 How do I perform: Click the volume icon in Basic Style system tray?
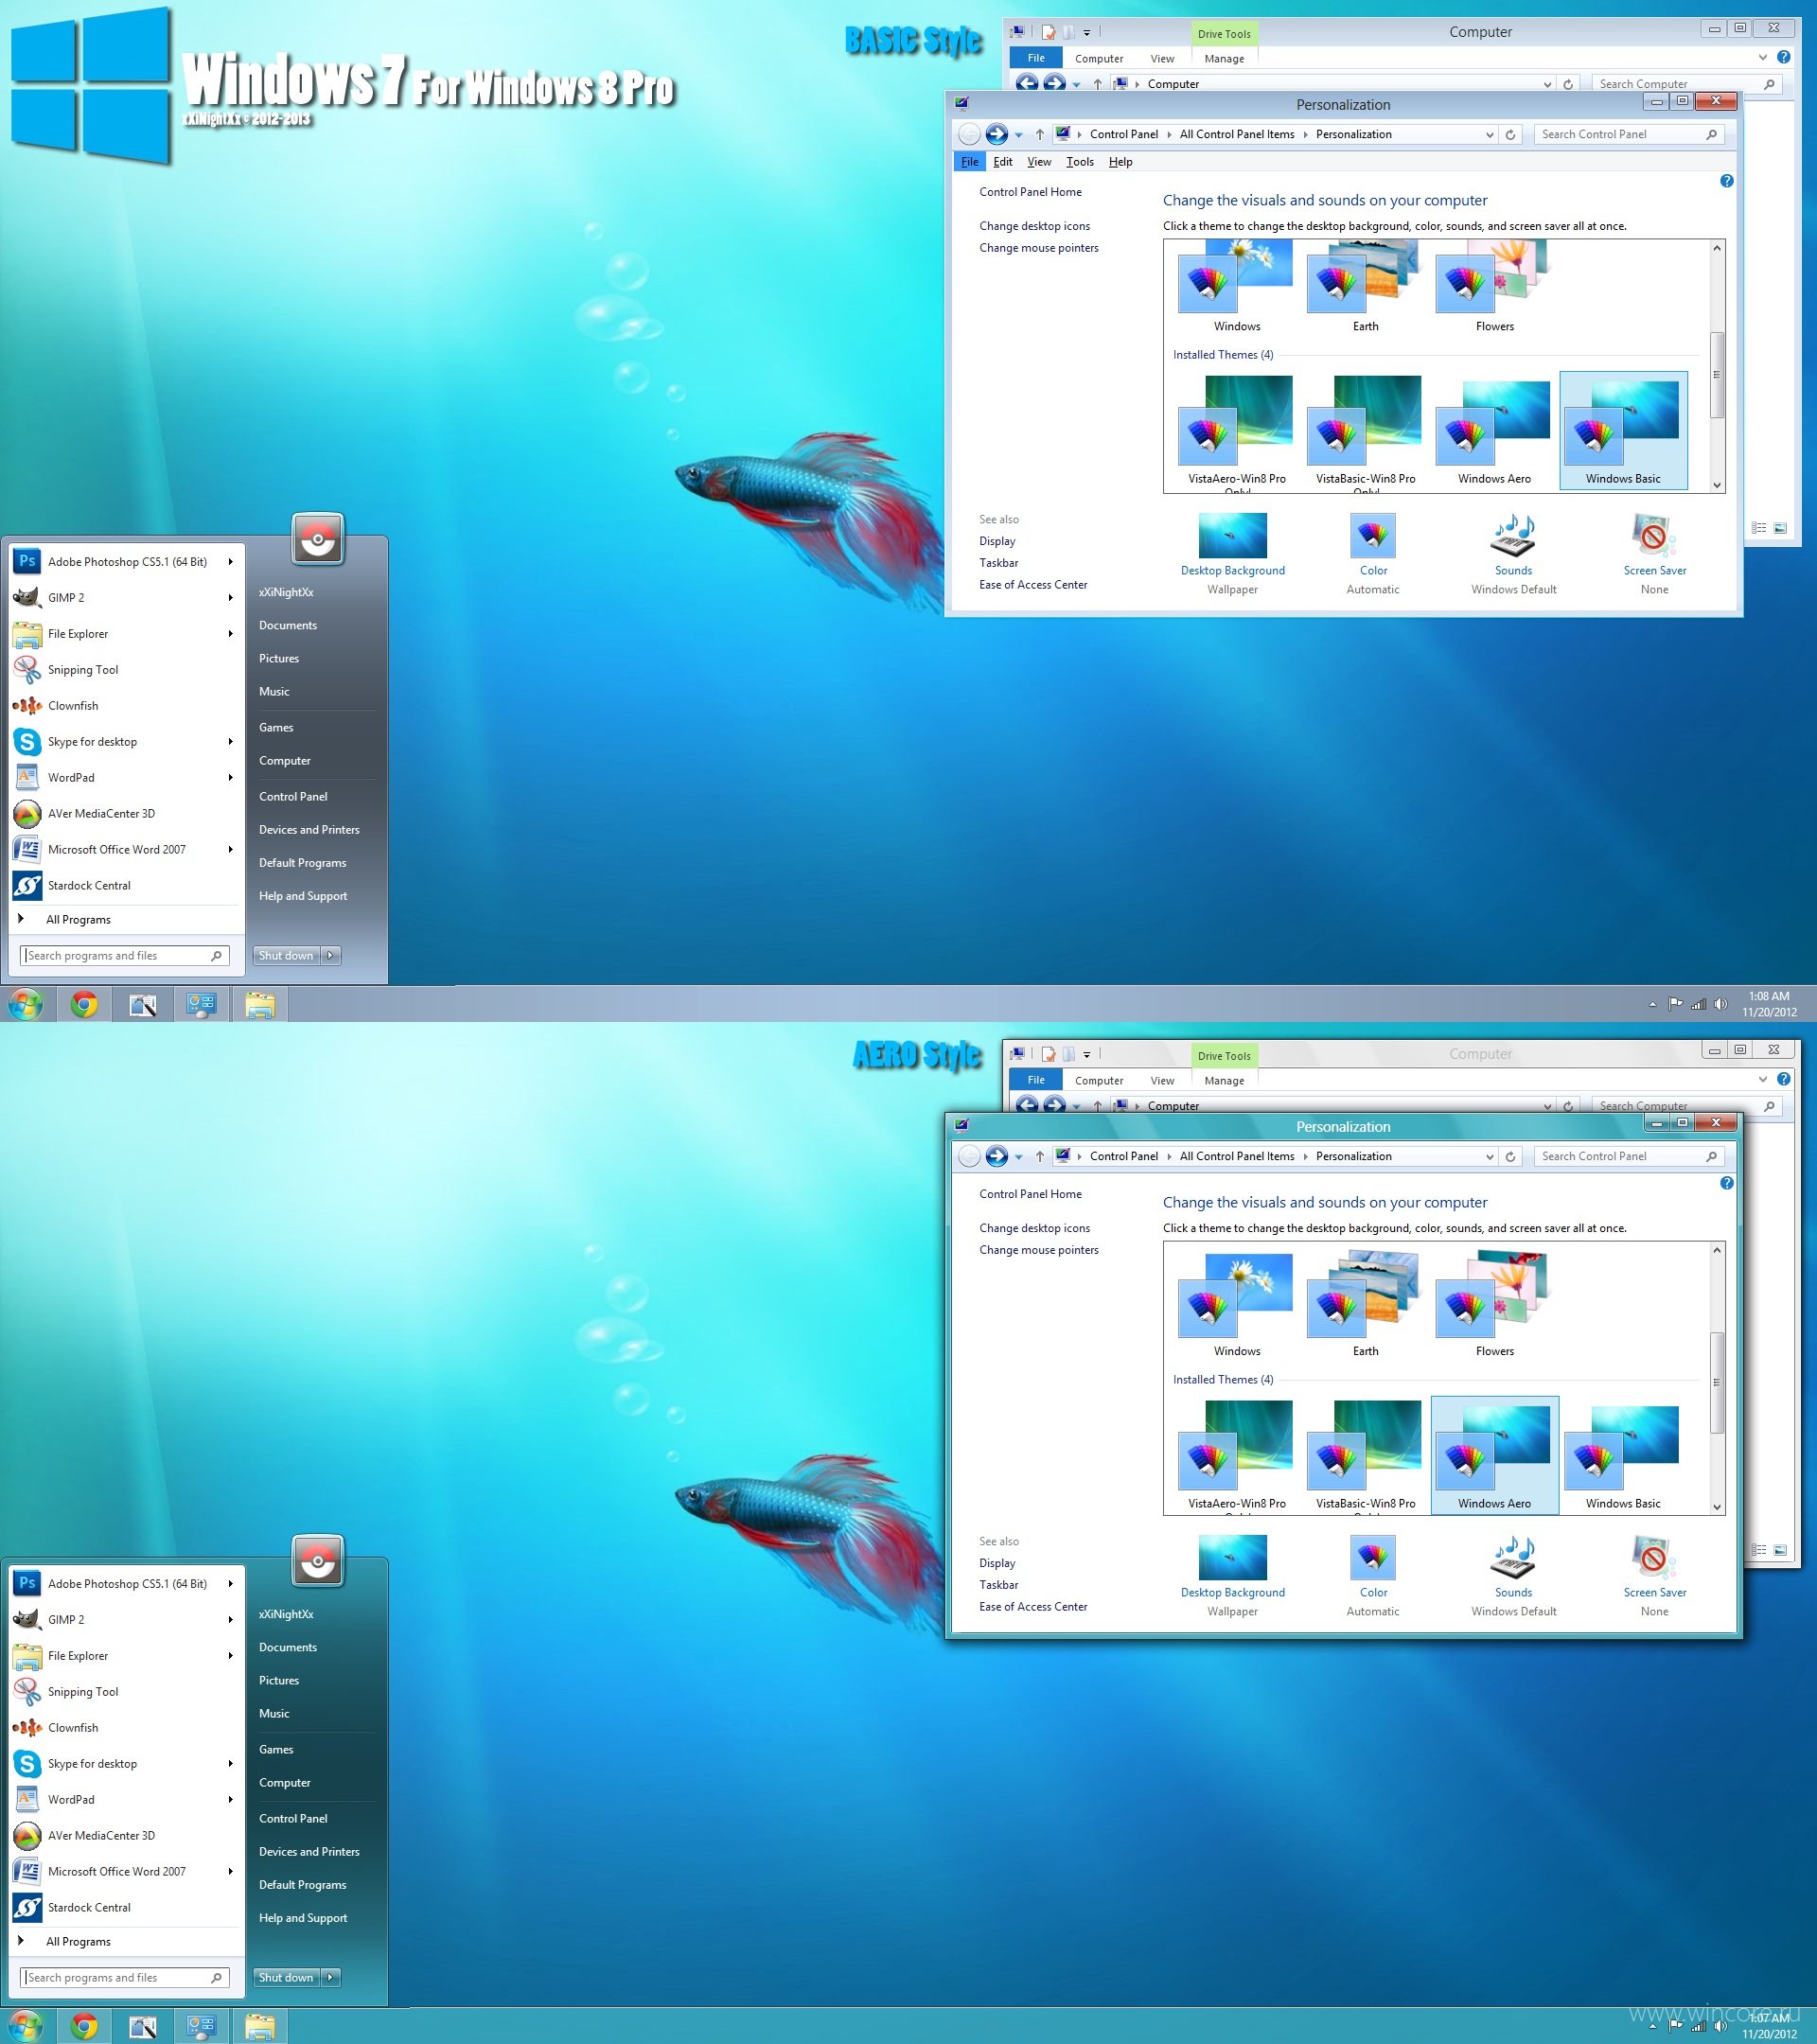[x=1721, y=1004]
